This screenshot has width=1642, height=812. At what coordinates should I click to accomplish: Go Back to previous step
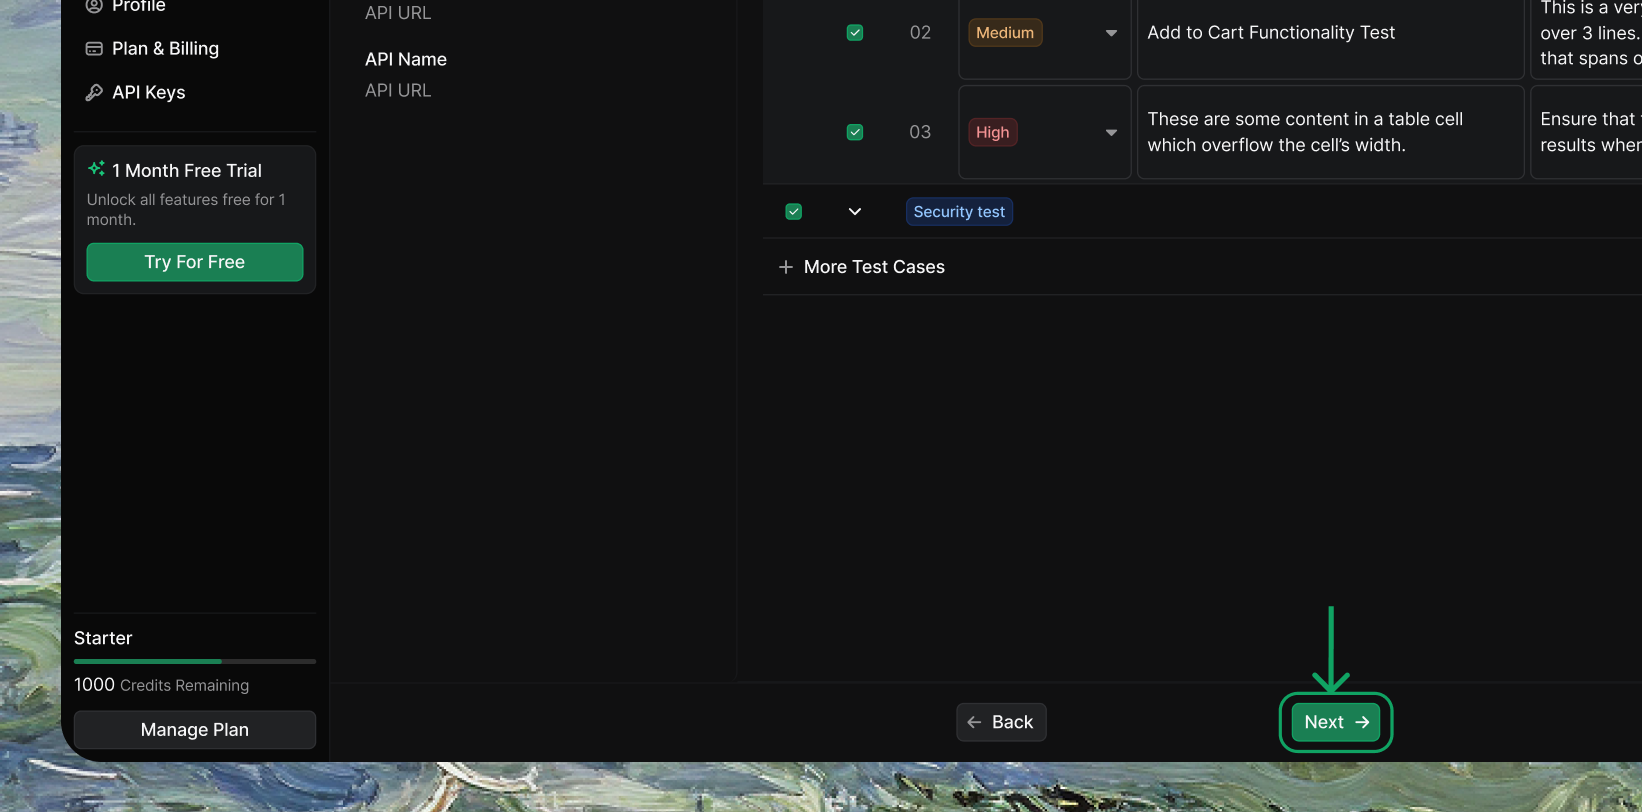(x=1001, y=722)
